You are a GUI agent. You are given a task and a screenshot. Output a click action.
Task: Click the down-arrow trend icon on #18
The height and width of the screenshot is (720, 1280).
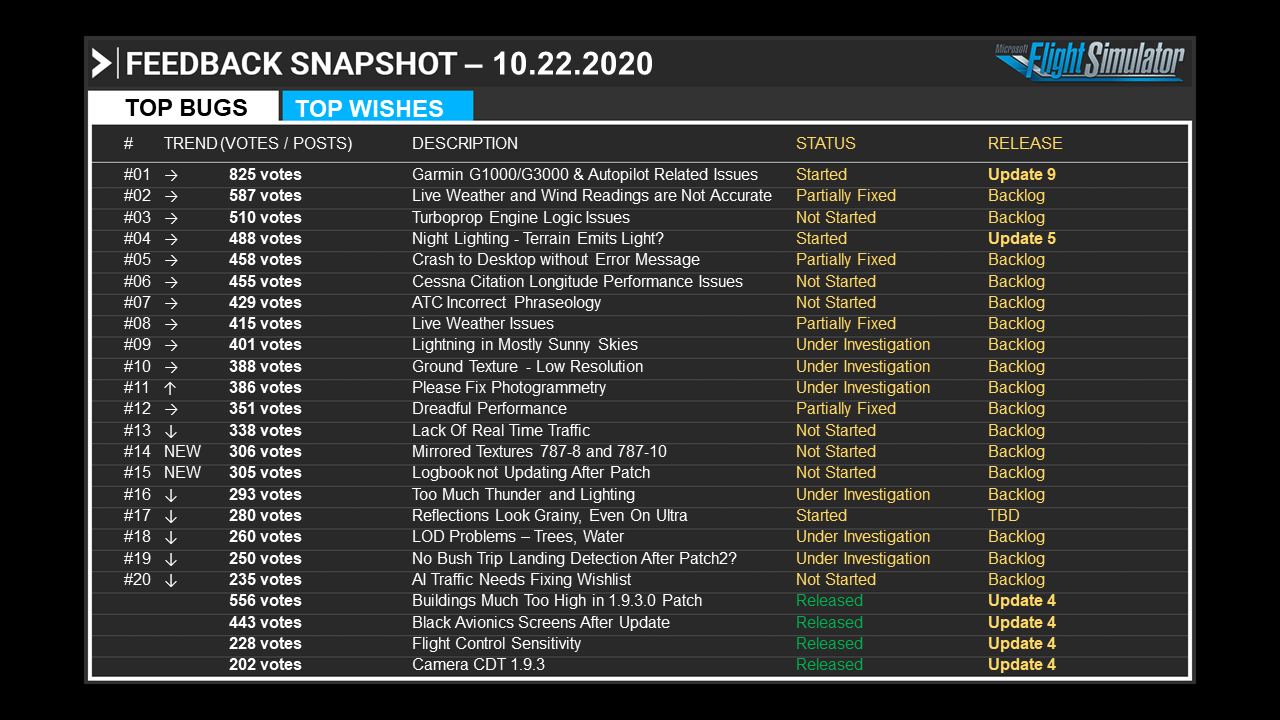171,536
